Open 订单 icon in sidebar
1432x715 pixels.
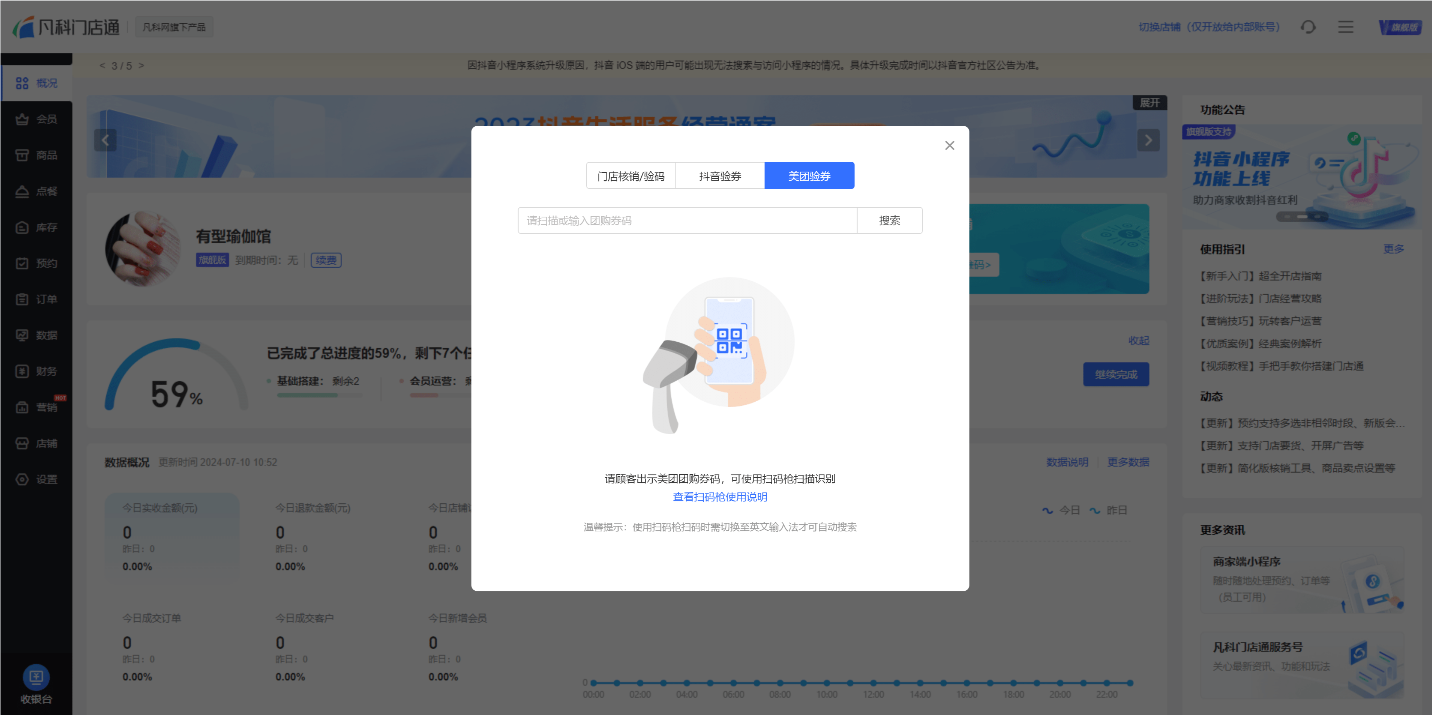(x=22, y=299)
